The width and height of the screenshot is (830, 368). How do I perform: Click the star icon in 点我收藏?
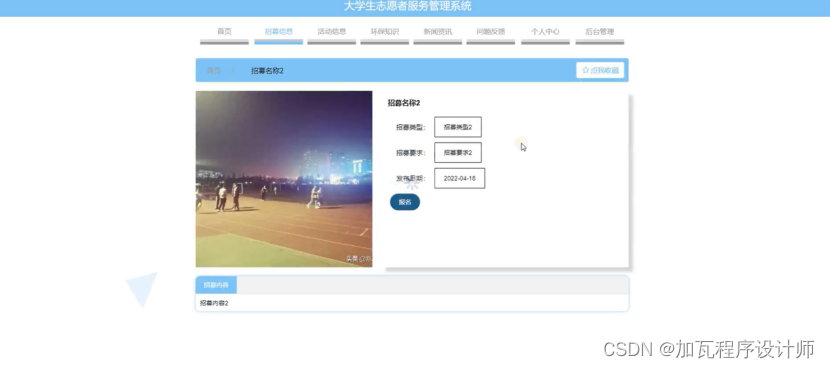[585, 70]
